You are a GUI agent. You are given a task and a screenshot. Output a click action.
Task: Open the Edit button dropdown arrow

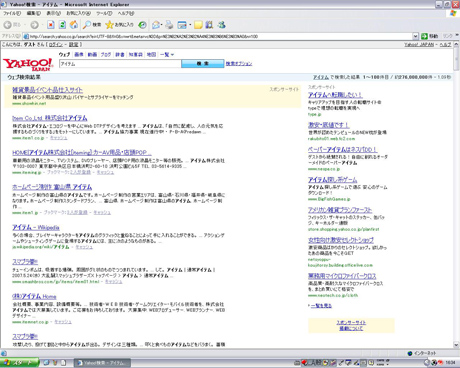190,25
